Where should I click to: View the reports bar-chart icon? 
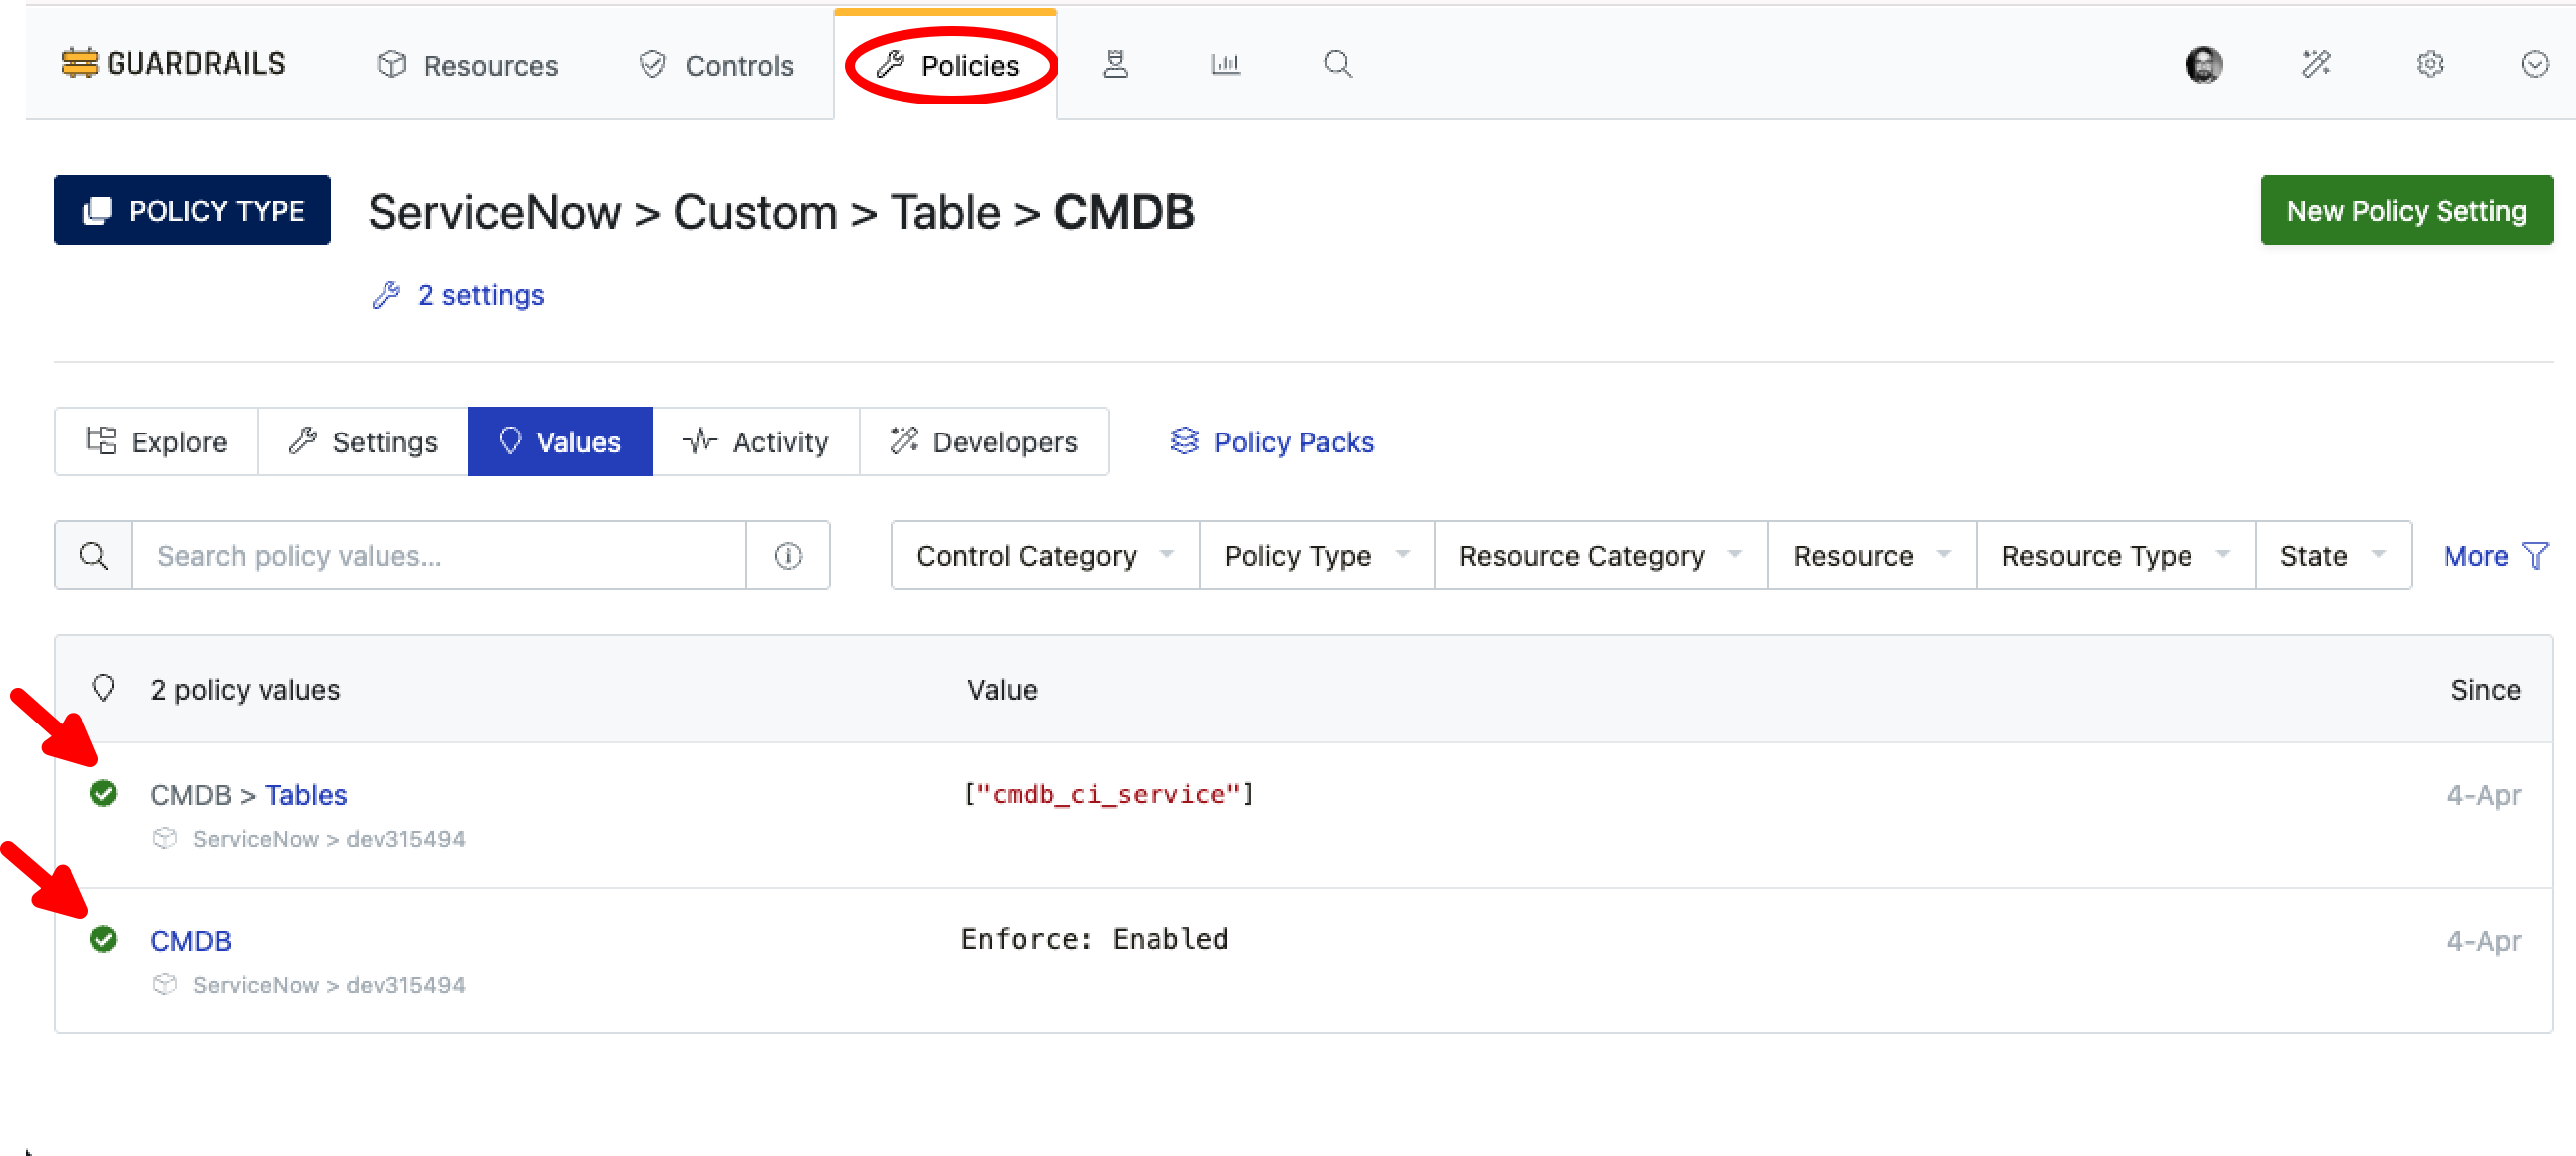click(1225, 64)
